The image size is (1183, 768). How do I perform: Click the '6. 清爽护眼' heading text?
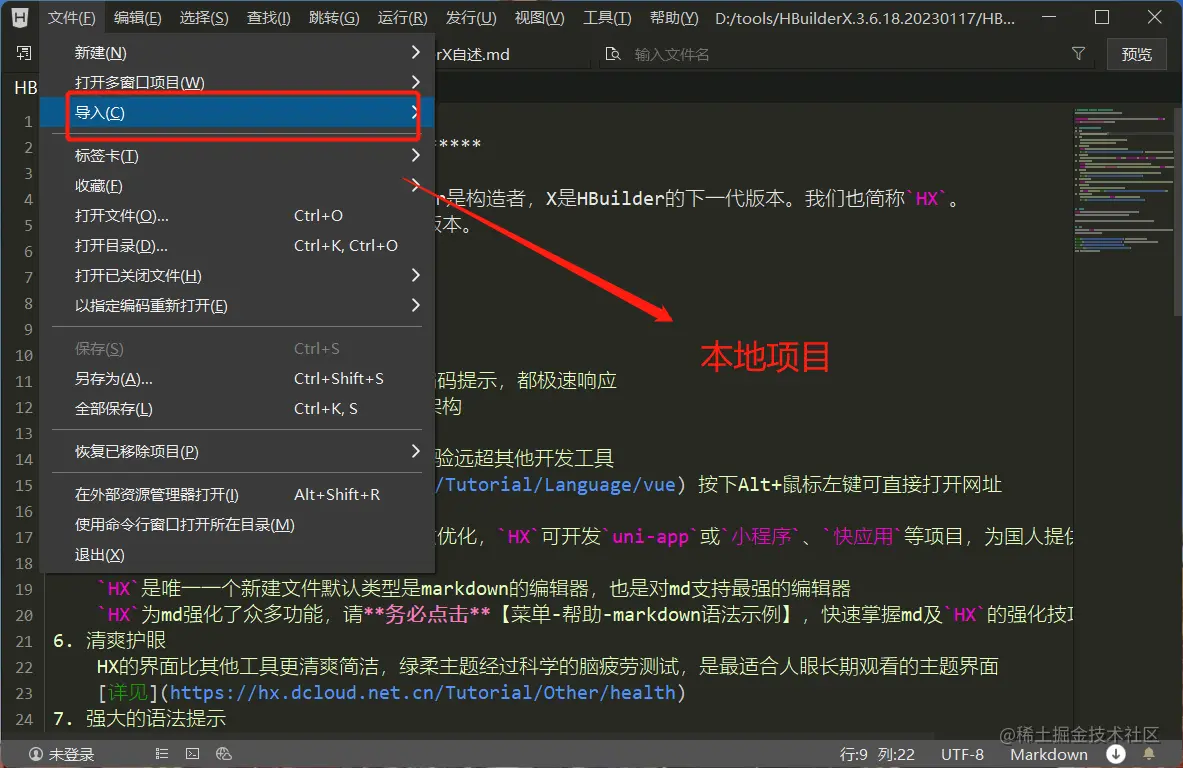coord(109,641)
